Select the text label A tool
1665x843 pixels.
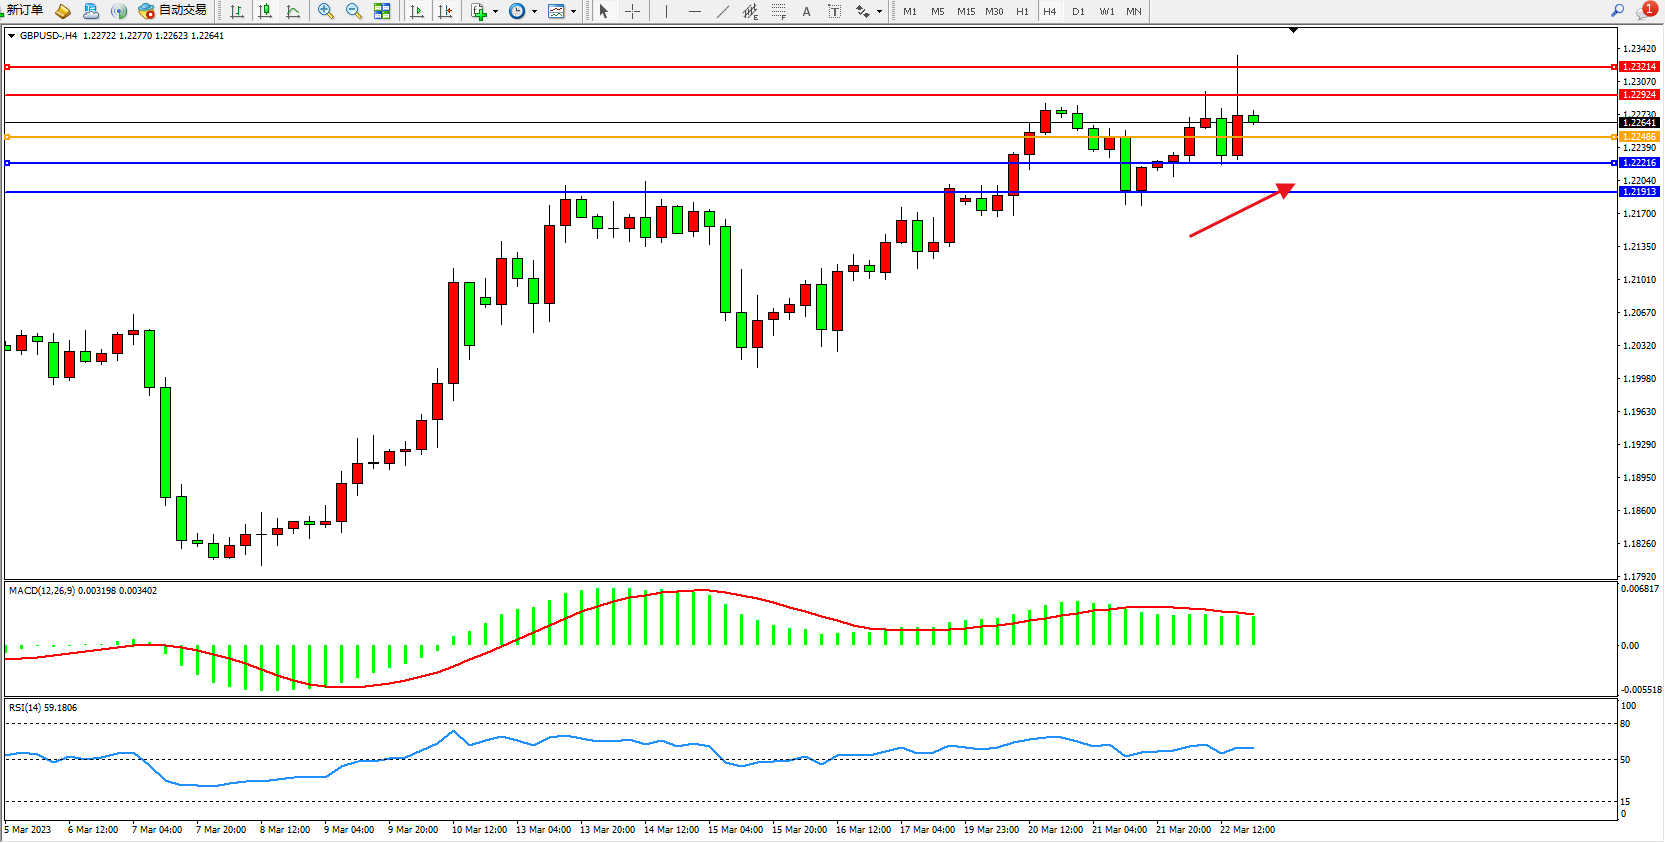tap(806, 12)
